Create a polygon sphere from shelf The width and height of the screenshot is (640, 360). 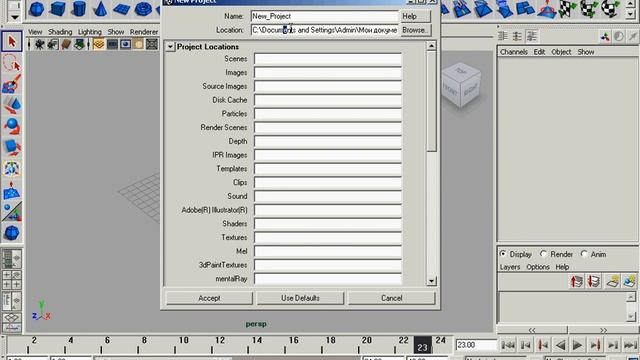point(37,9)
